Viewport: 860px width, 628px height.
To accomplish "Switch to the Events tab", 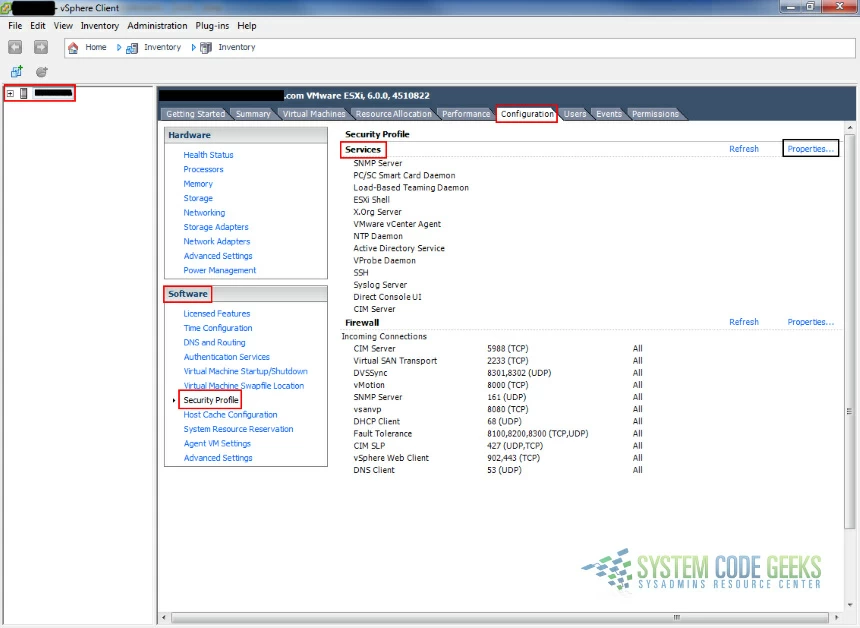I will click(x=609, y=114).
